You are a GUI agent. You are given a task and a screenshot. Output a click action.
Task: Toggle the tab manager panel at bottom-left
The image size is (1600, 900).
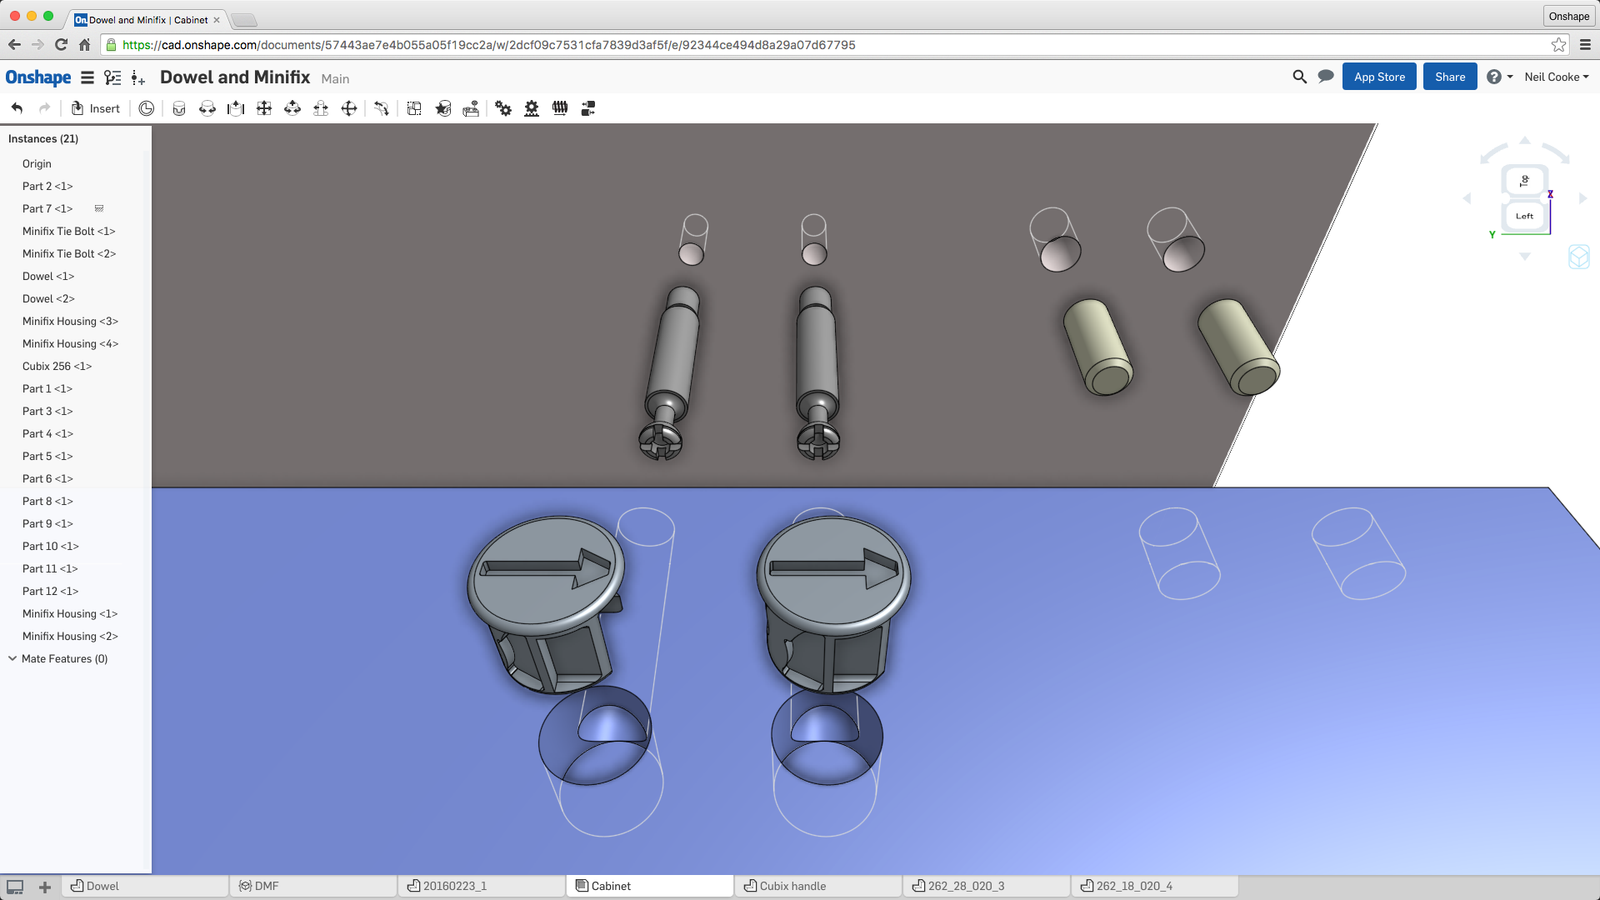click(x=15, y=886)
